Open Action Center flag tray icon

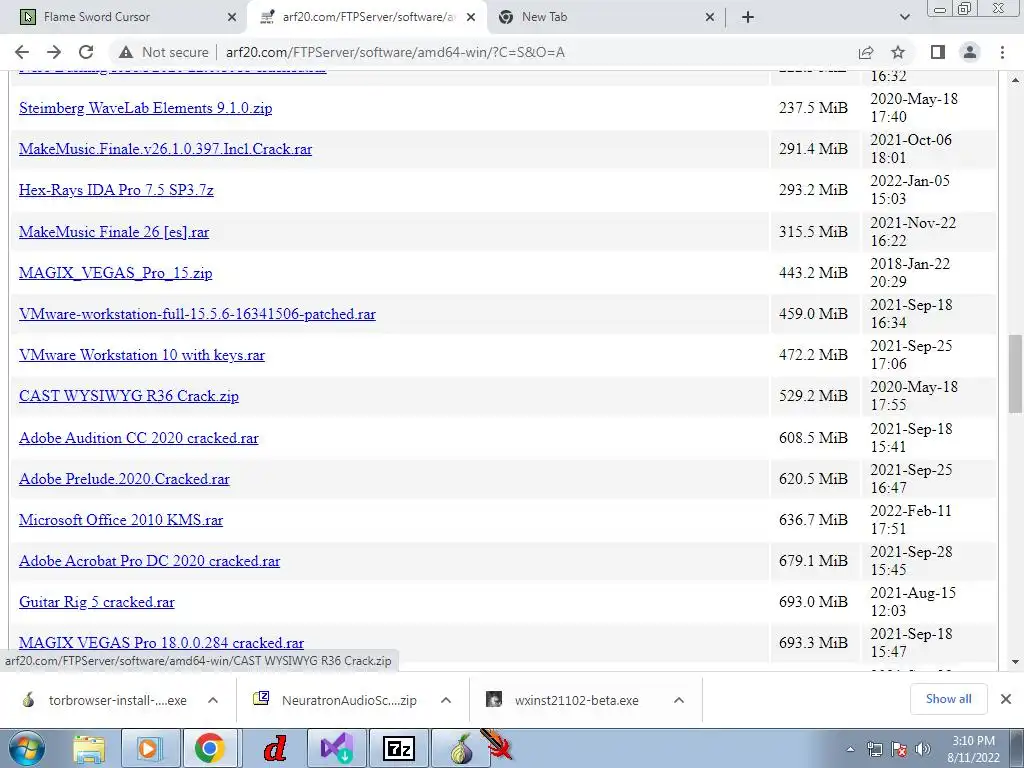899,750
